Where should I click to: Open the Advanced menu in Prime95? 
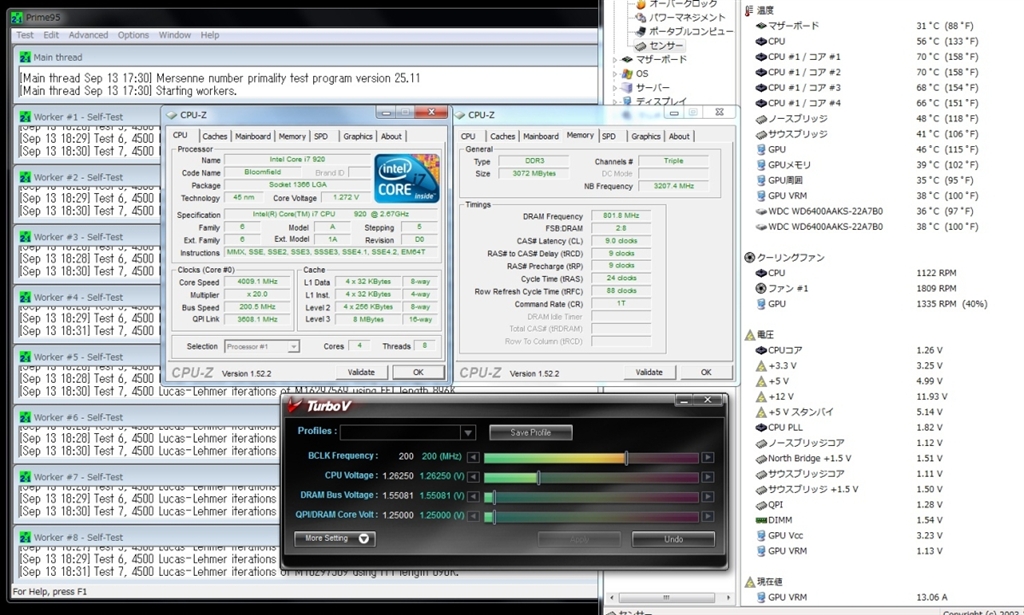point(88,35)
